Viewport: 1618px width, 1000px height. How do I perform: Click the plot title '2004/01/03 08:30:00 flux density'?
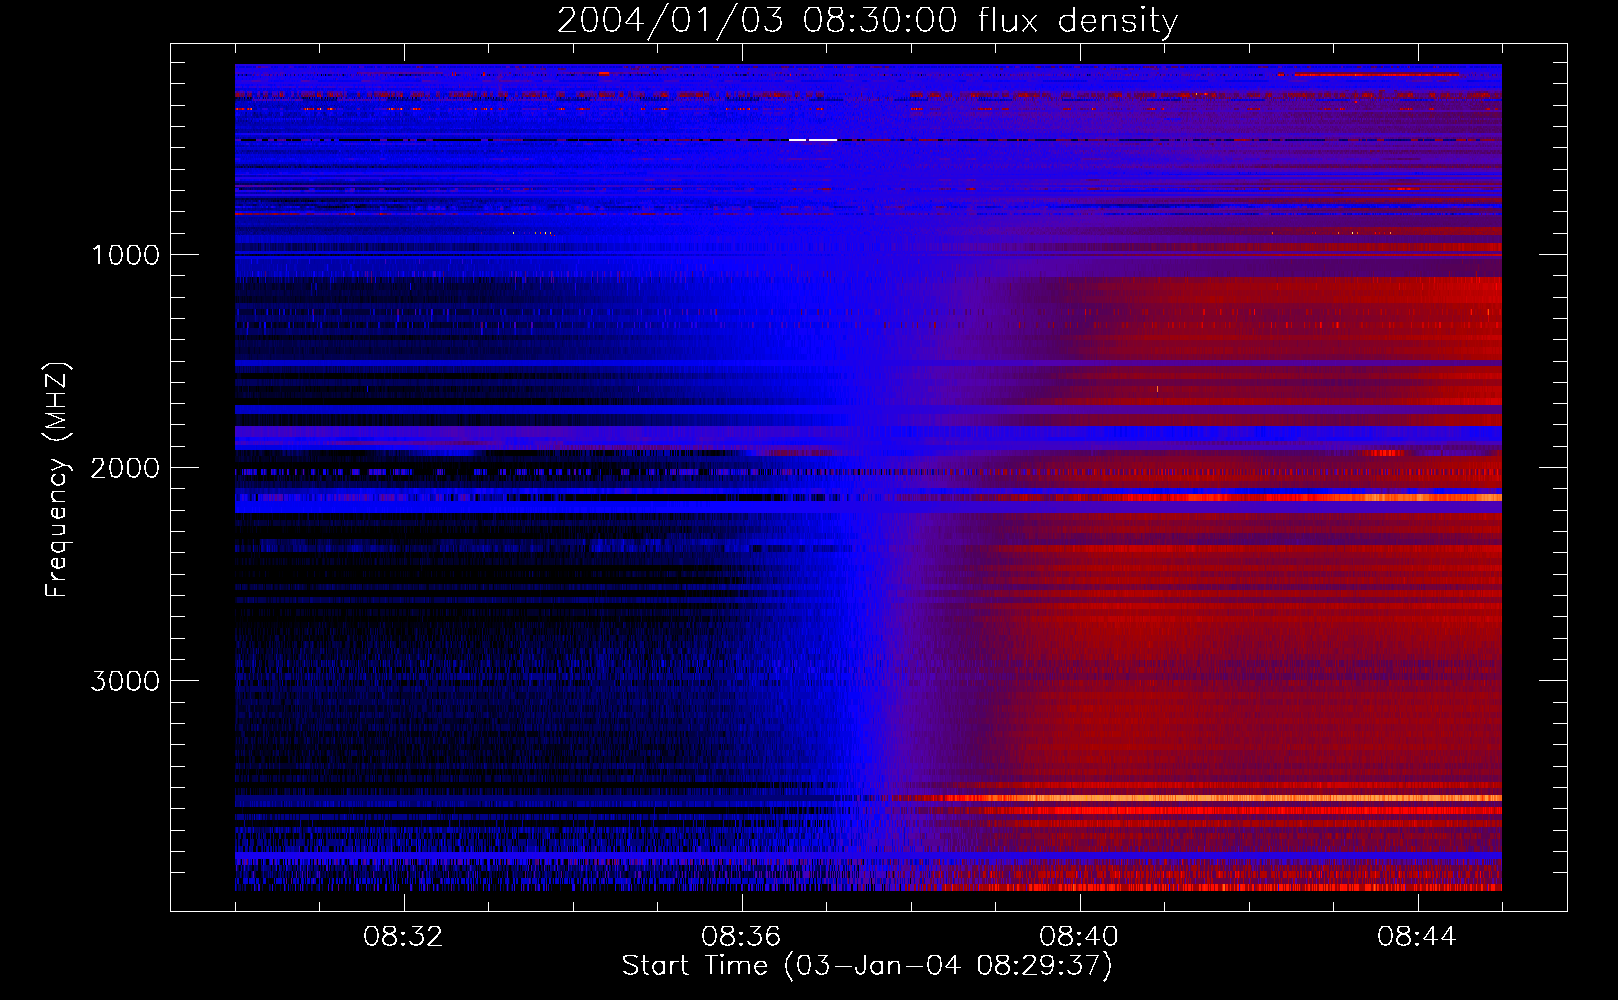pos(867,20)
